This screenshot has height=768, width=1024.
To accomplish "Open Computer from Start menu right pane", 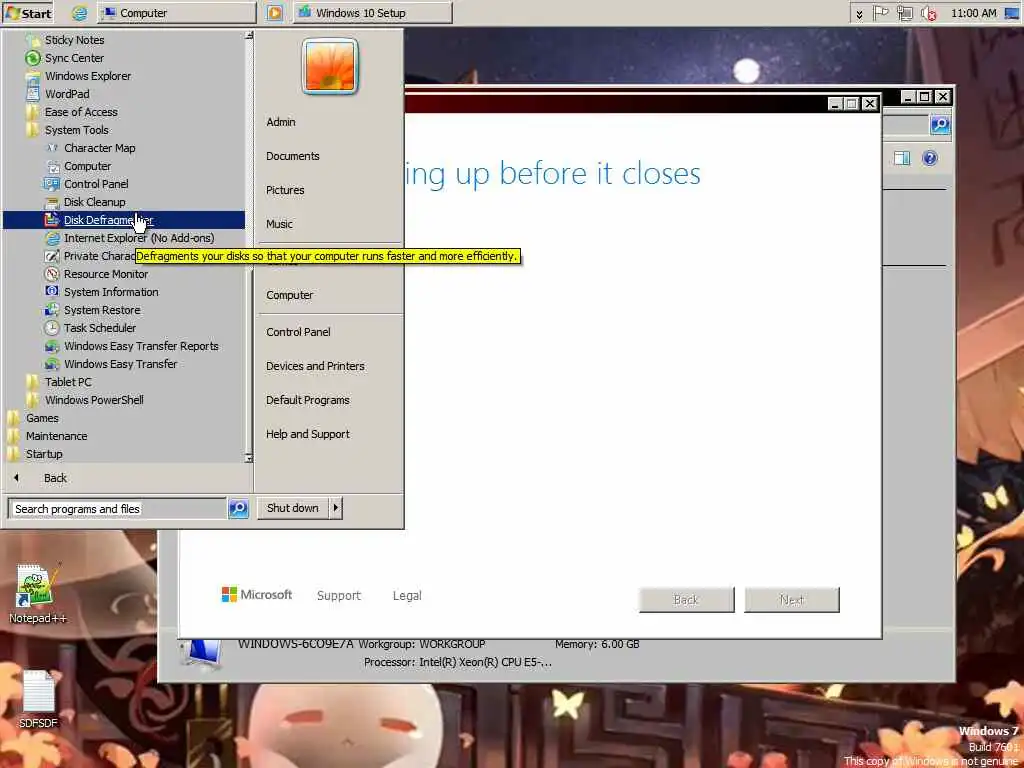I will pos(289,295).
